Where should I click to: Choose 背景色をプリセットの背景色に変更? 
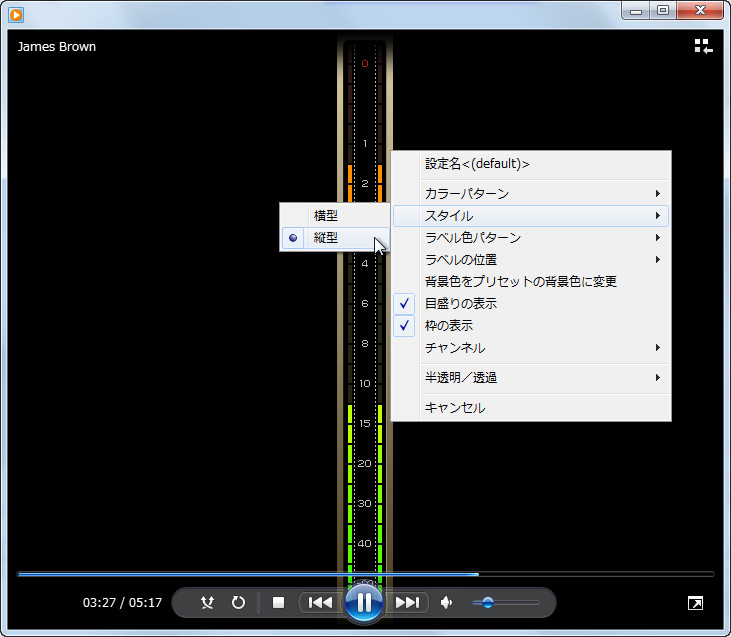coord(531,282)
